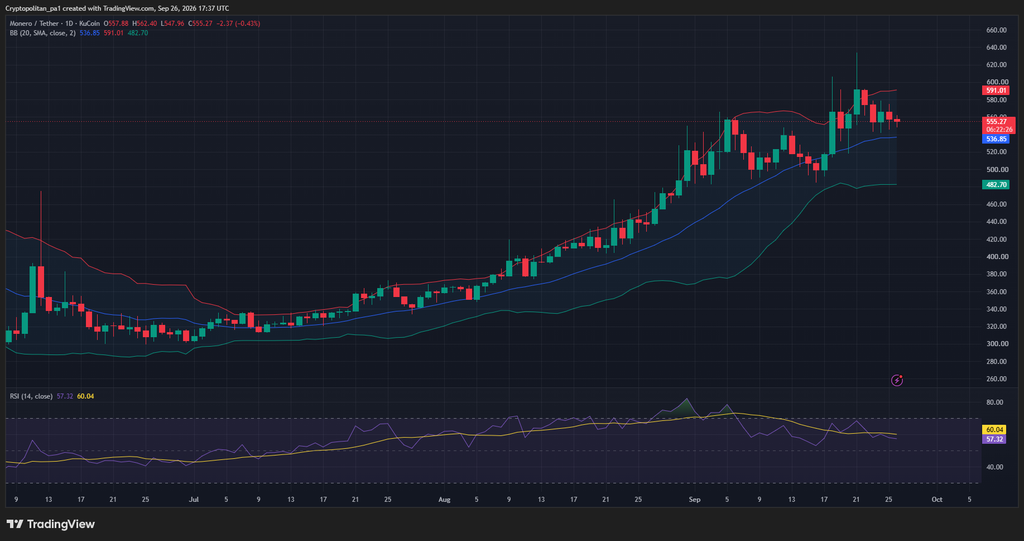Click the red 555.27 current price tag

point(999,122)
